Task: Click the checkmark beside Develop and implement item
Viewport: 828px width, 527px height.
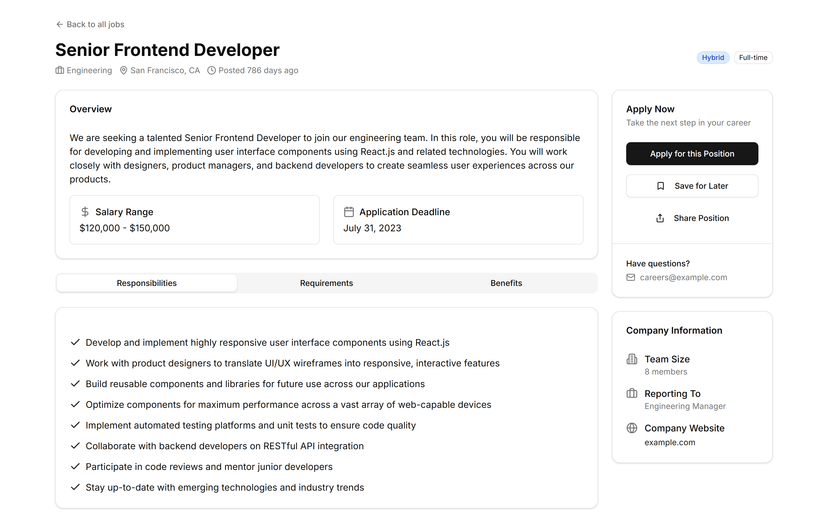Action: (75, 342)
